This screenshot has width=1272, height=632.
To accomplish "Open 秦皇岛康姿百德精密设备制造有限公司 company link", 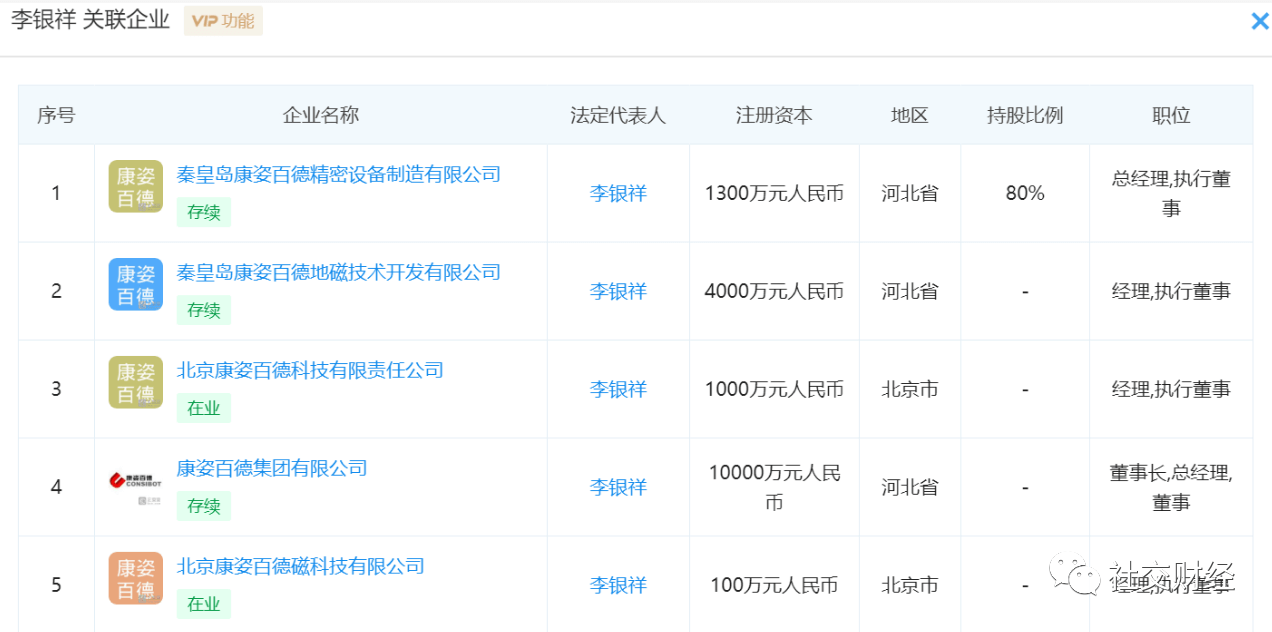I will (338, 175).
